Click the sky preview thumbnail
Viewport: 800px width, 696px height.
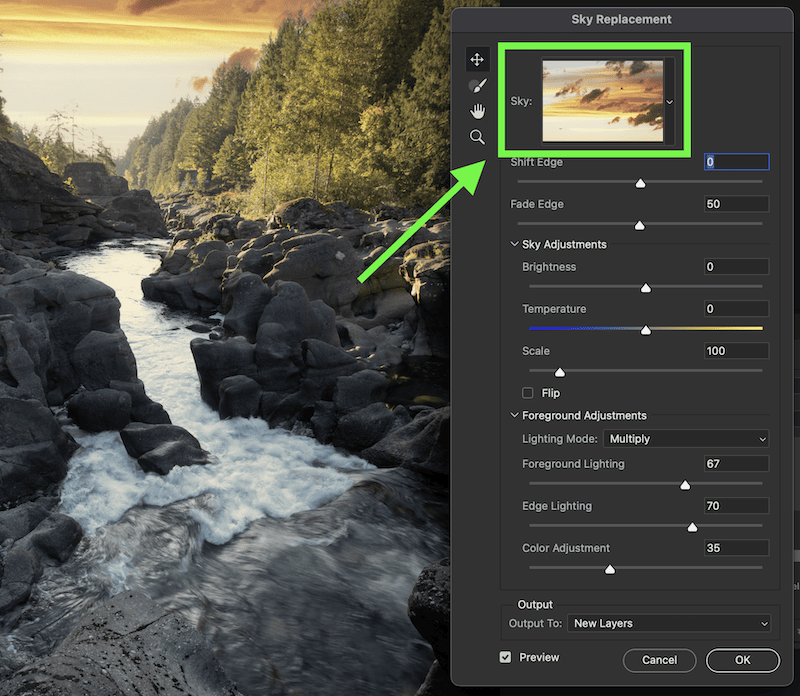[x=602, y=100]
